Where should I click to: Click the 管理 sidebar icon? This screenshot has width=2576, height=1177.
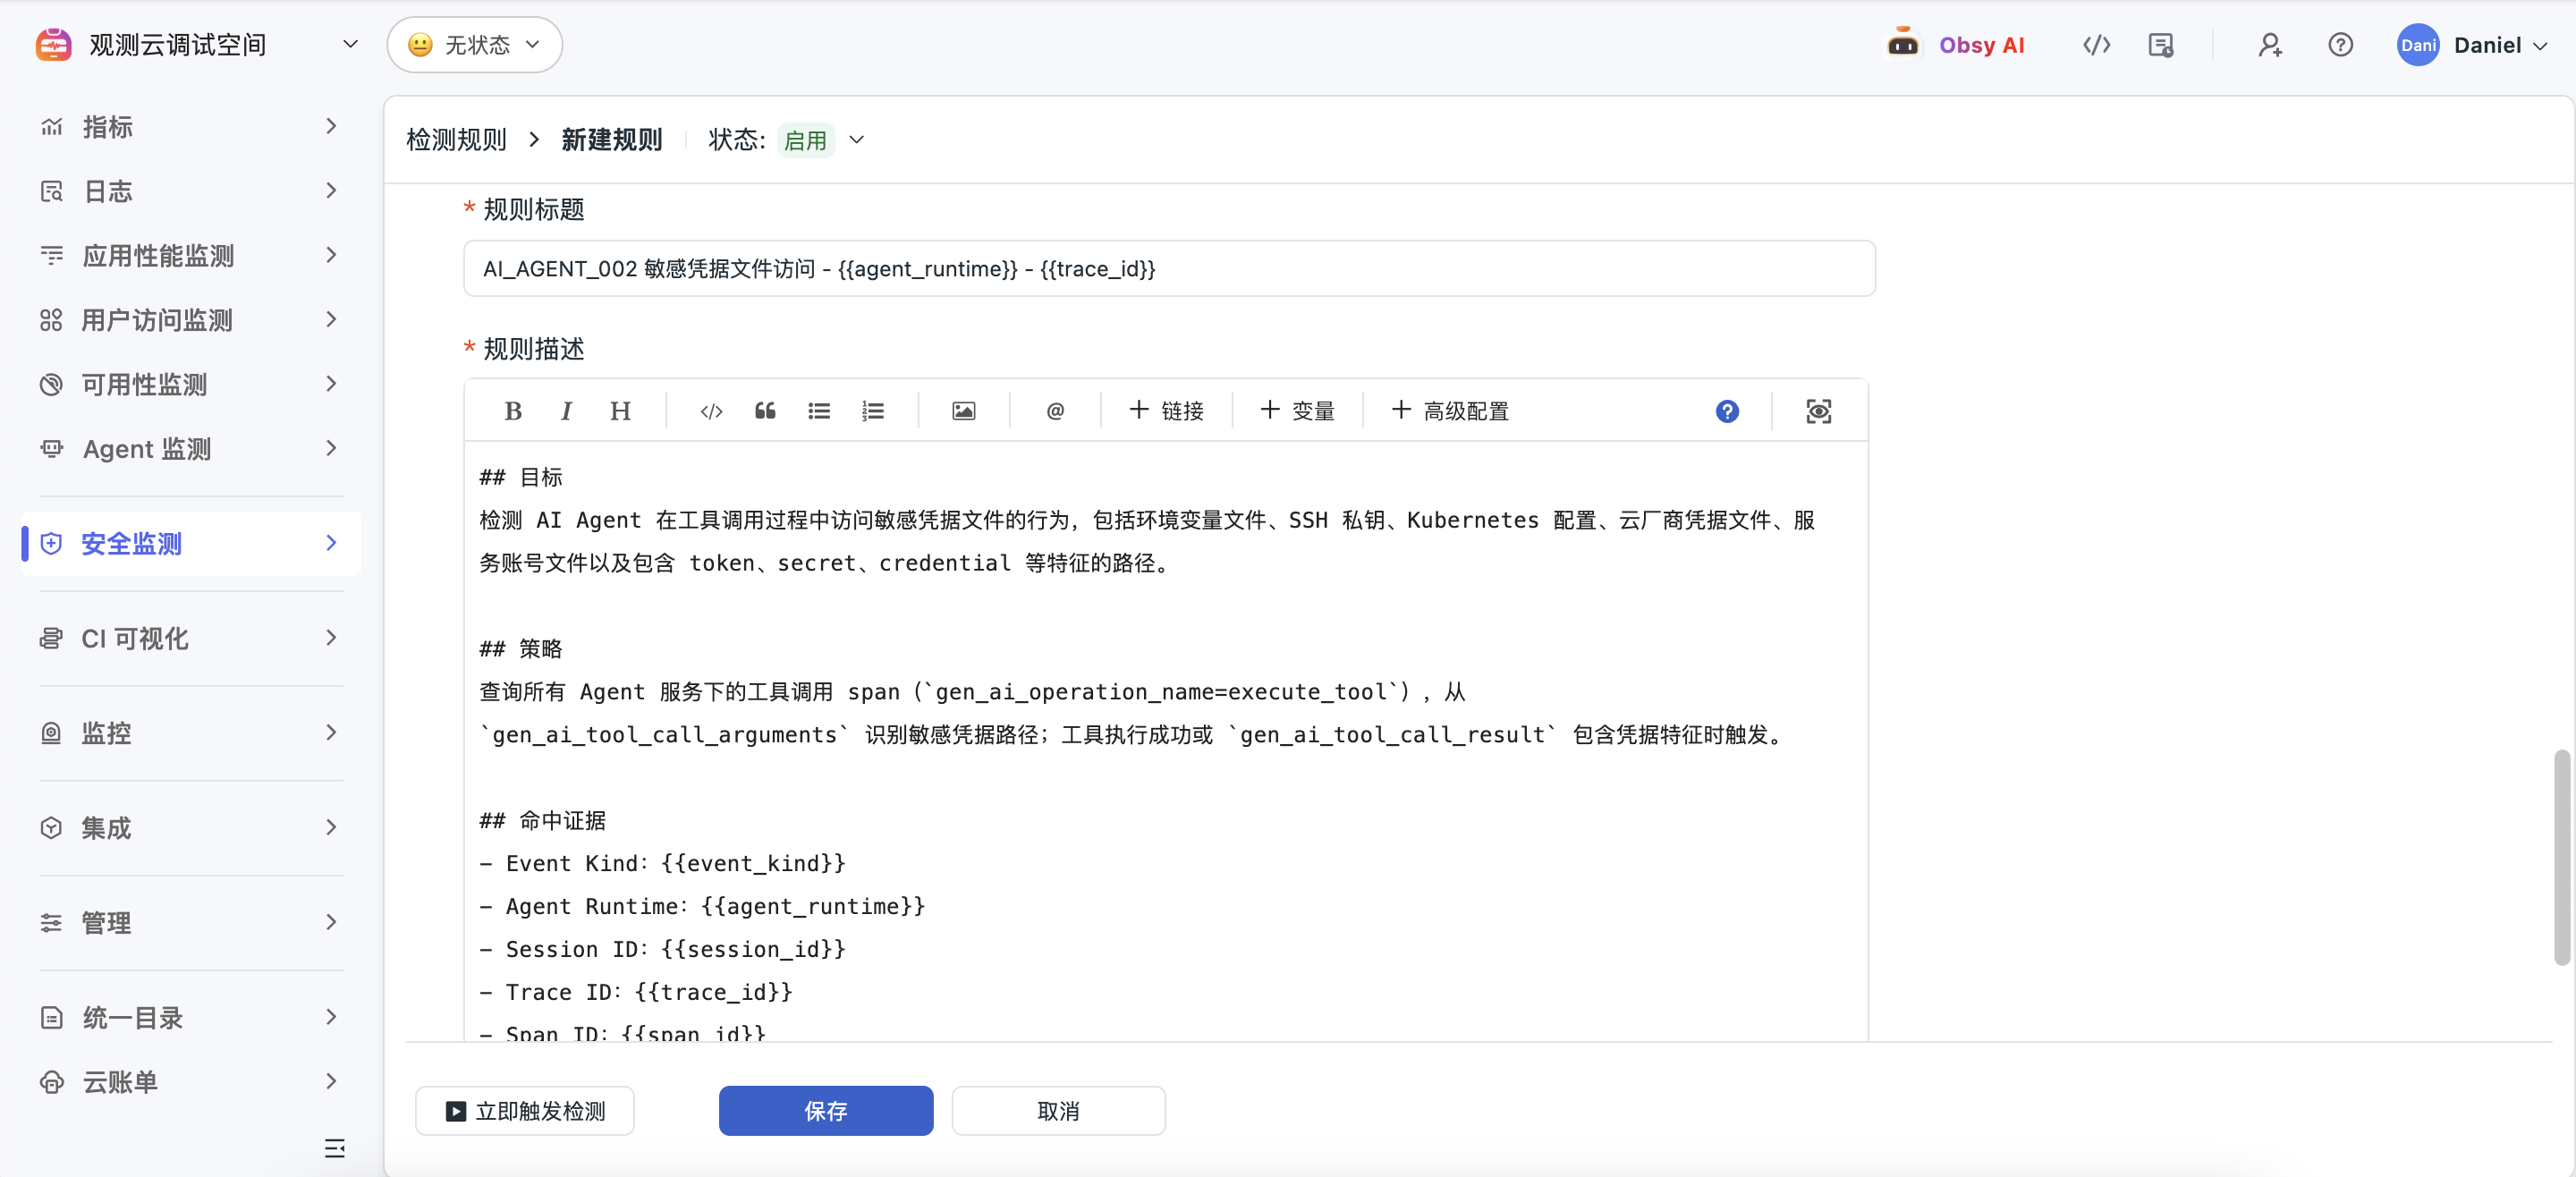pos(51,923)
